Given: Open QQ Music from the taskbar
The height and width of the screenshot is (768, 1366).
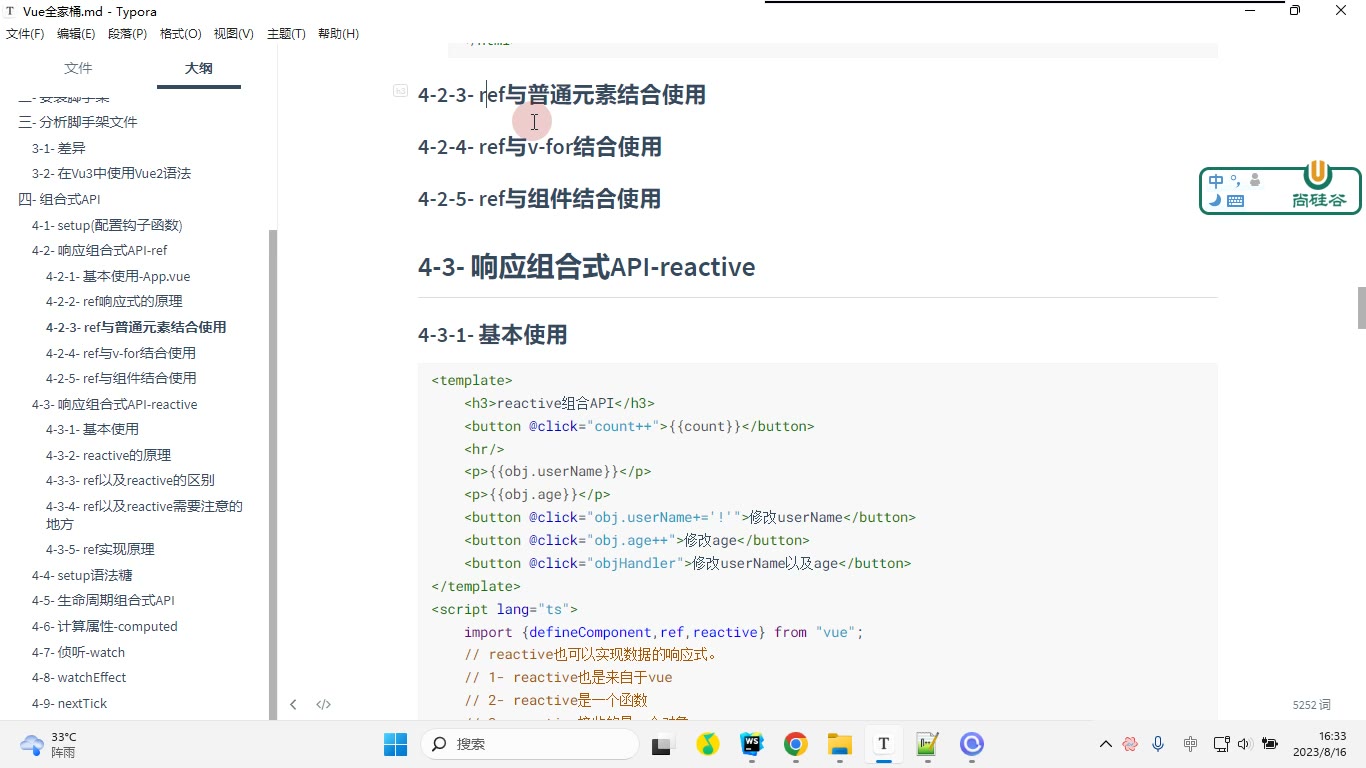Looking at the screenshot, I should [708, 744].
